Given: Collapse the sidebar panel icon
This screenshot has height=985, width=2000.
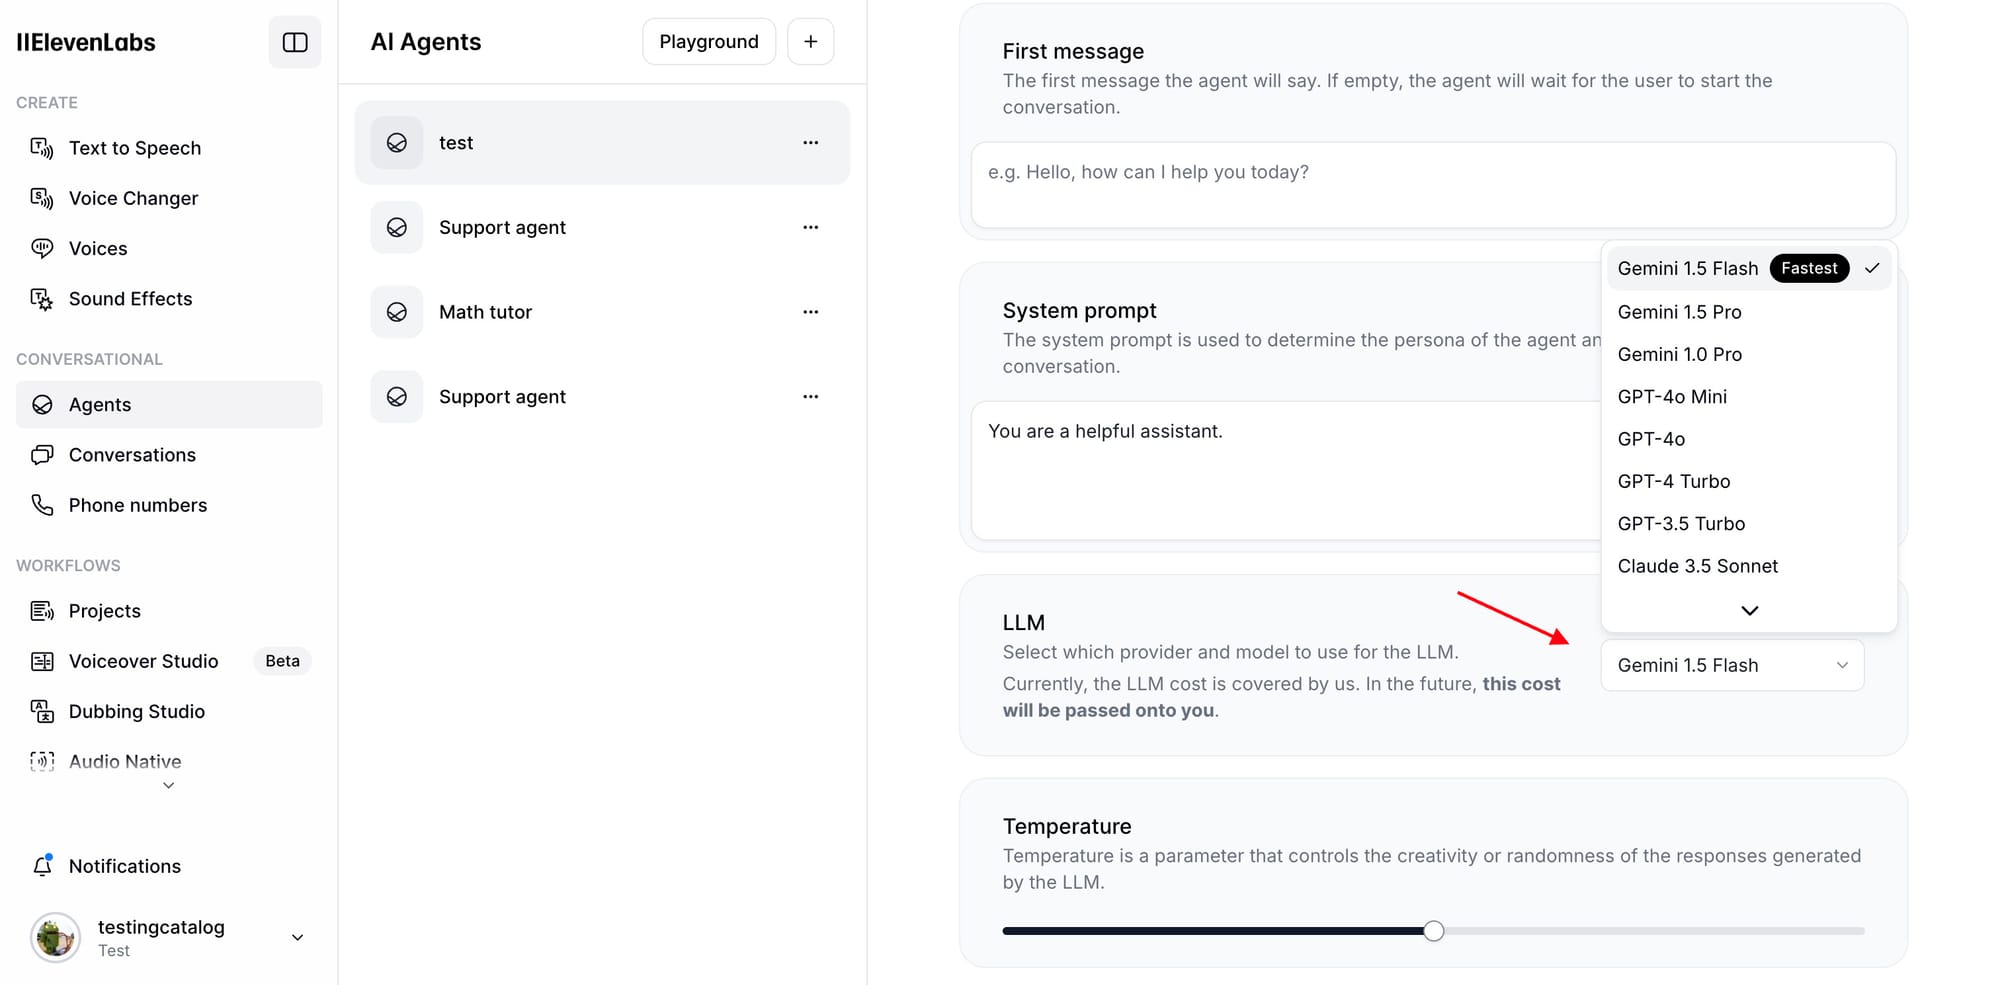Looking at the screenshot, I should 295,42.
